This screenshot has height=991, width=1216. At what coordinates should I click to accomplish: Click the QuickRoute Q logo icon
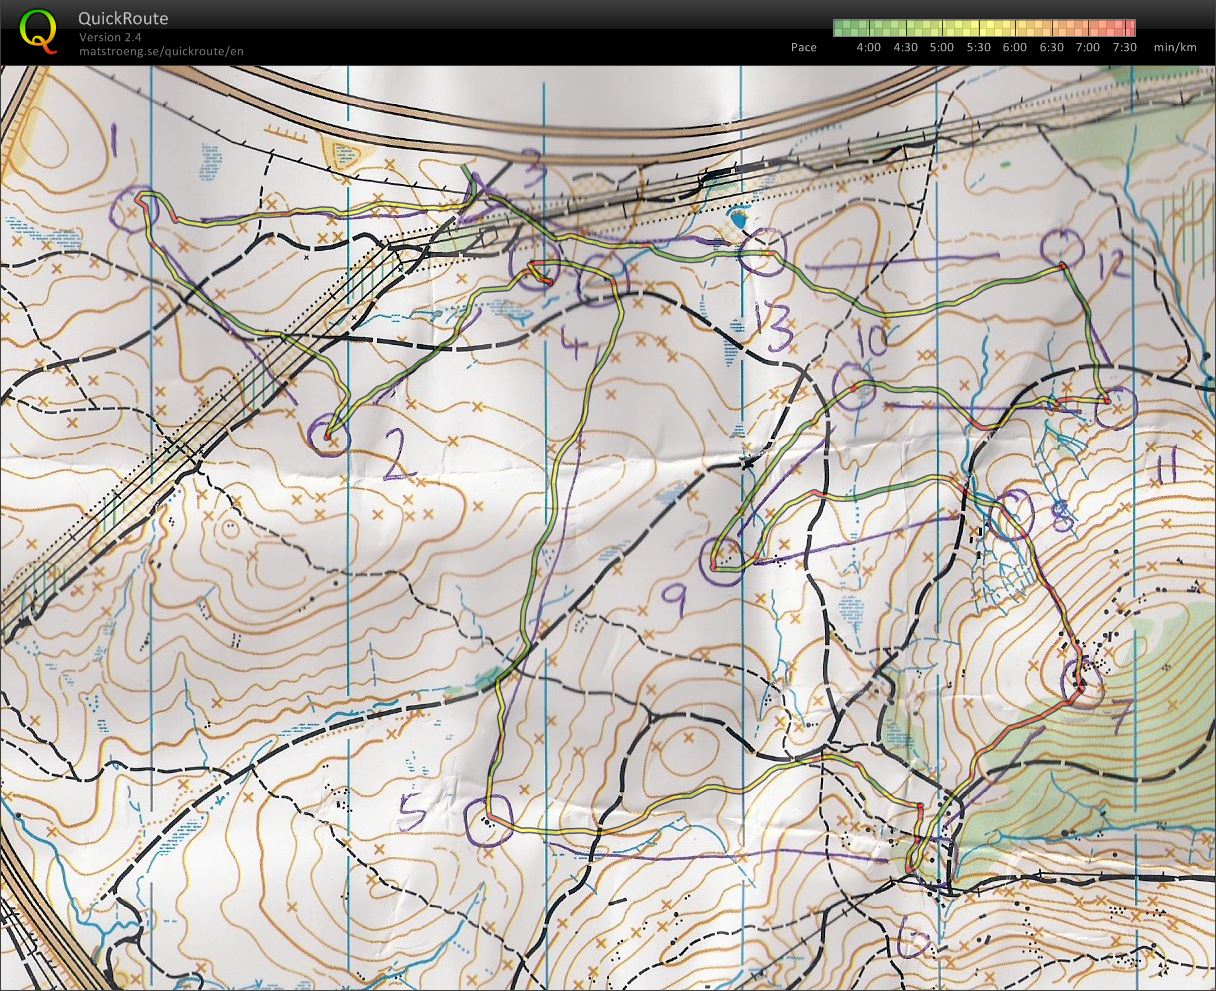pyautogui.click(x=38, y=30)
